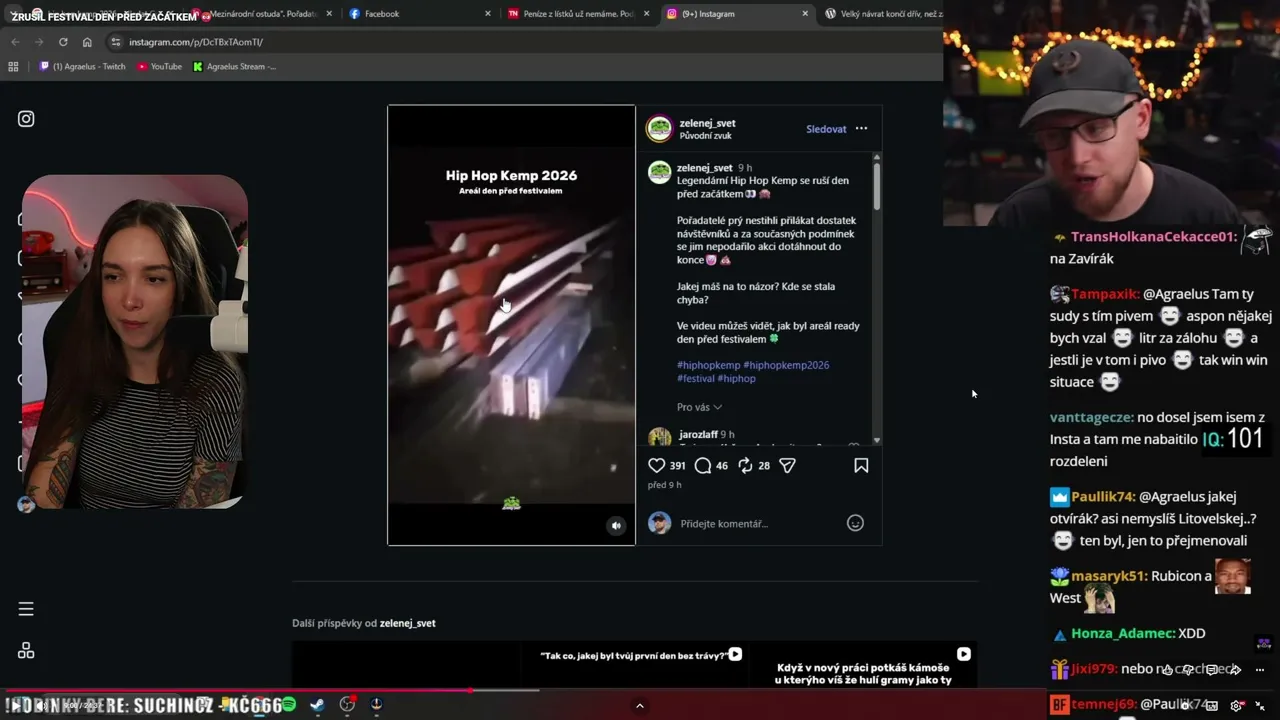This screenshot has width=1280, height=720.
Task: Open the YouTube bookmark
Action: tap(159, 67)
